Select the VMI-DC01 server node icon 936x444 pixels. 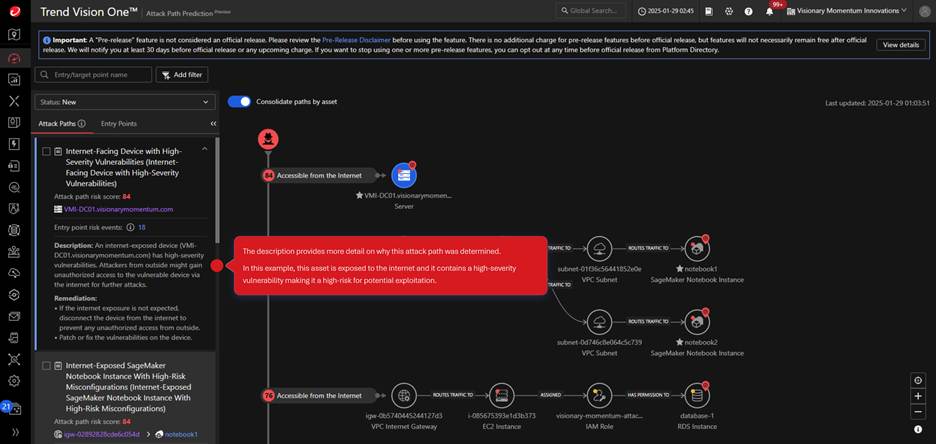tap(404, 175)
